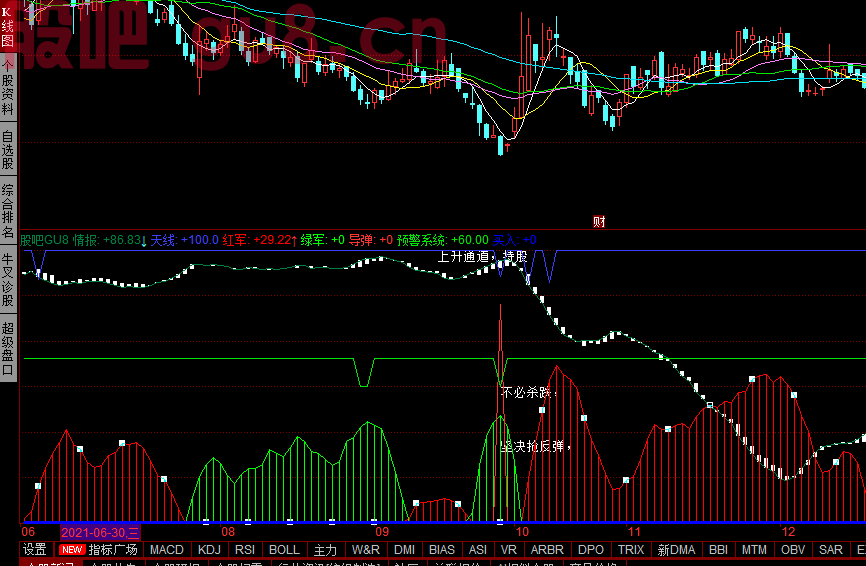Click the 08 month axis label
Image resolution: width=866 pixels, height=566 pixels.
(228, 532)
